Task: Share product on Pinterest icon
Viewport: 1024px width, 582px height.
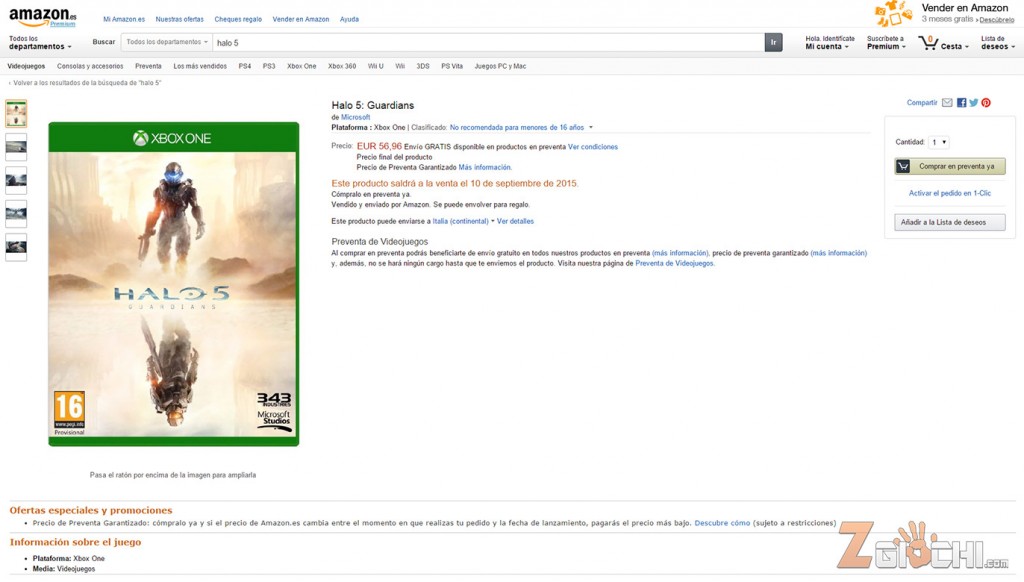Action: (x=986, y=103)
